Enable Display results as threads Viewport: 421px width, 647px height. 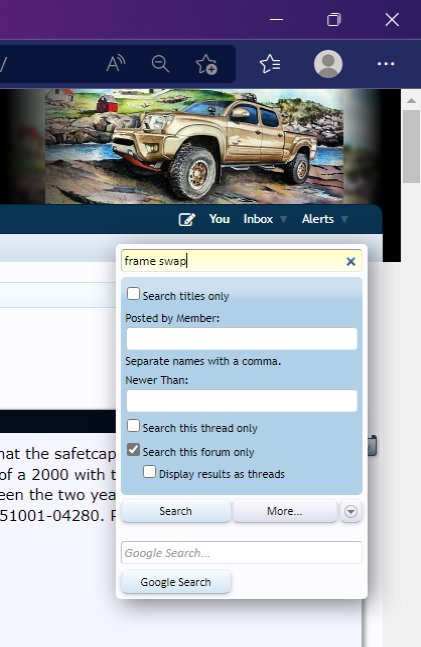click(149, 471)
